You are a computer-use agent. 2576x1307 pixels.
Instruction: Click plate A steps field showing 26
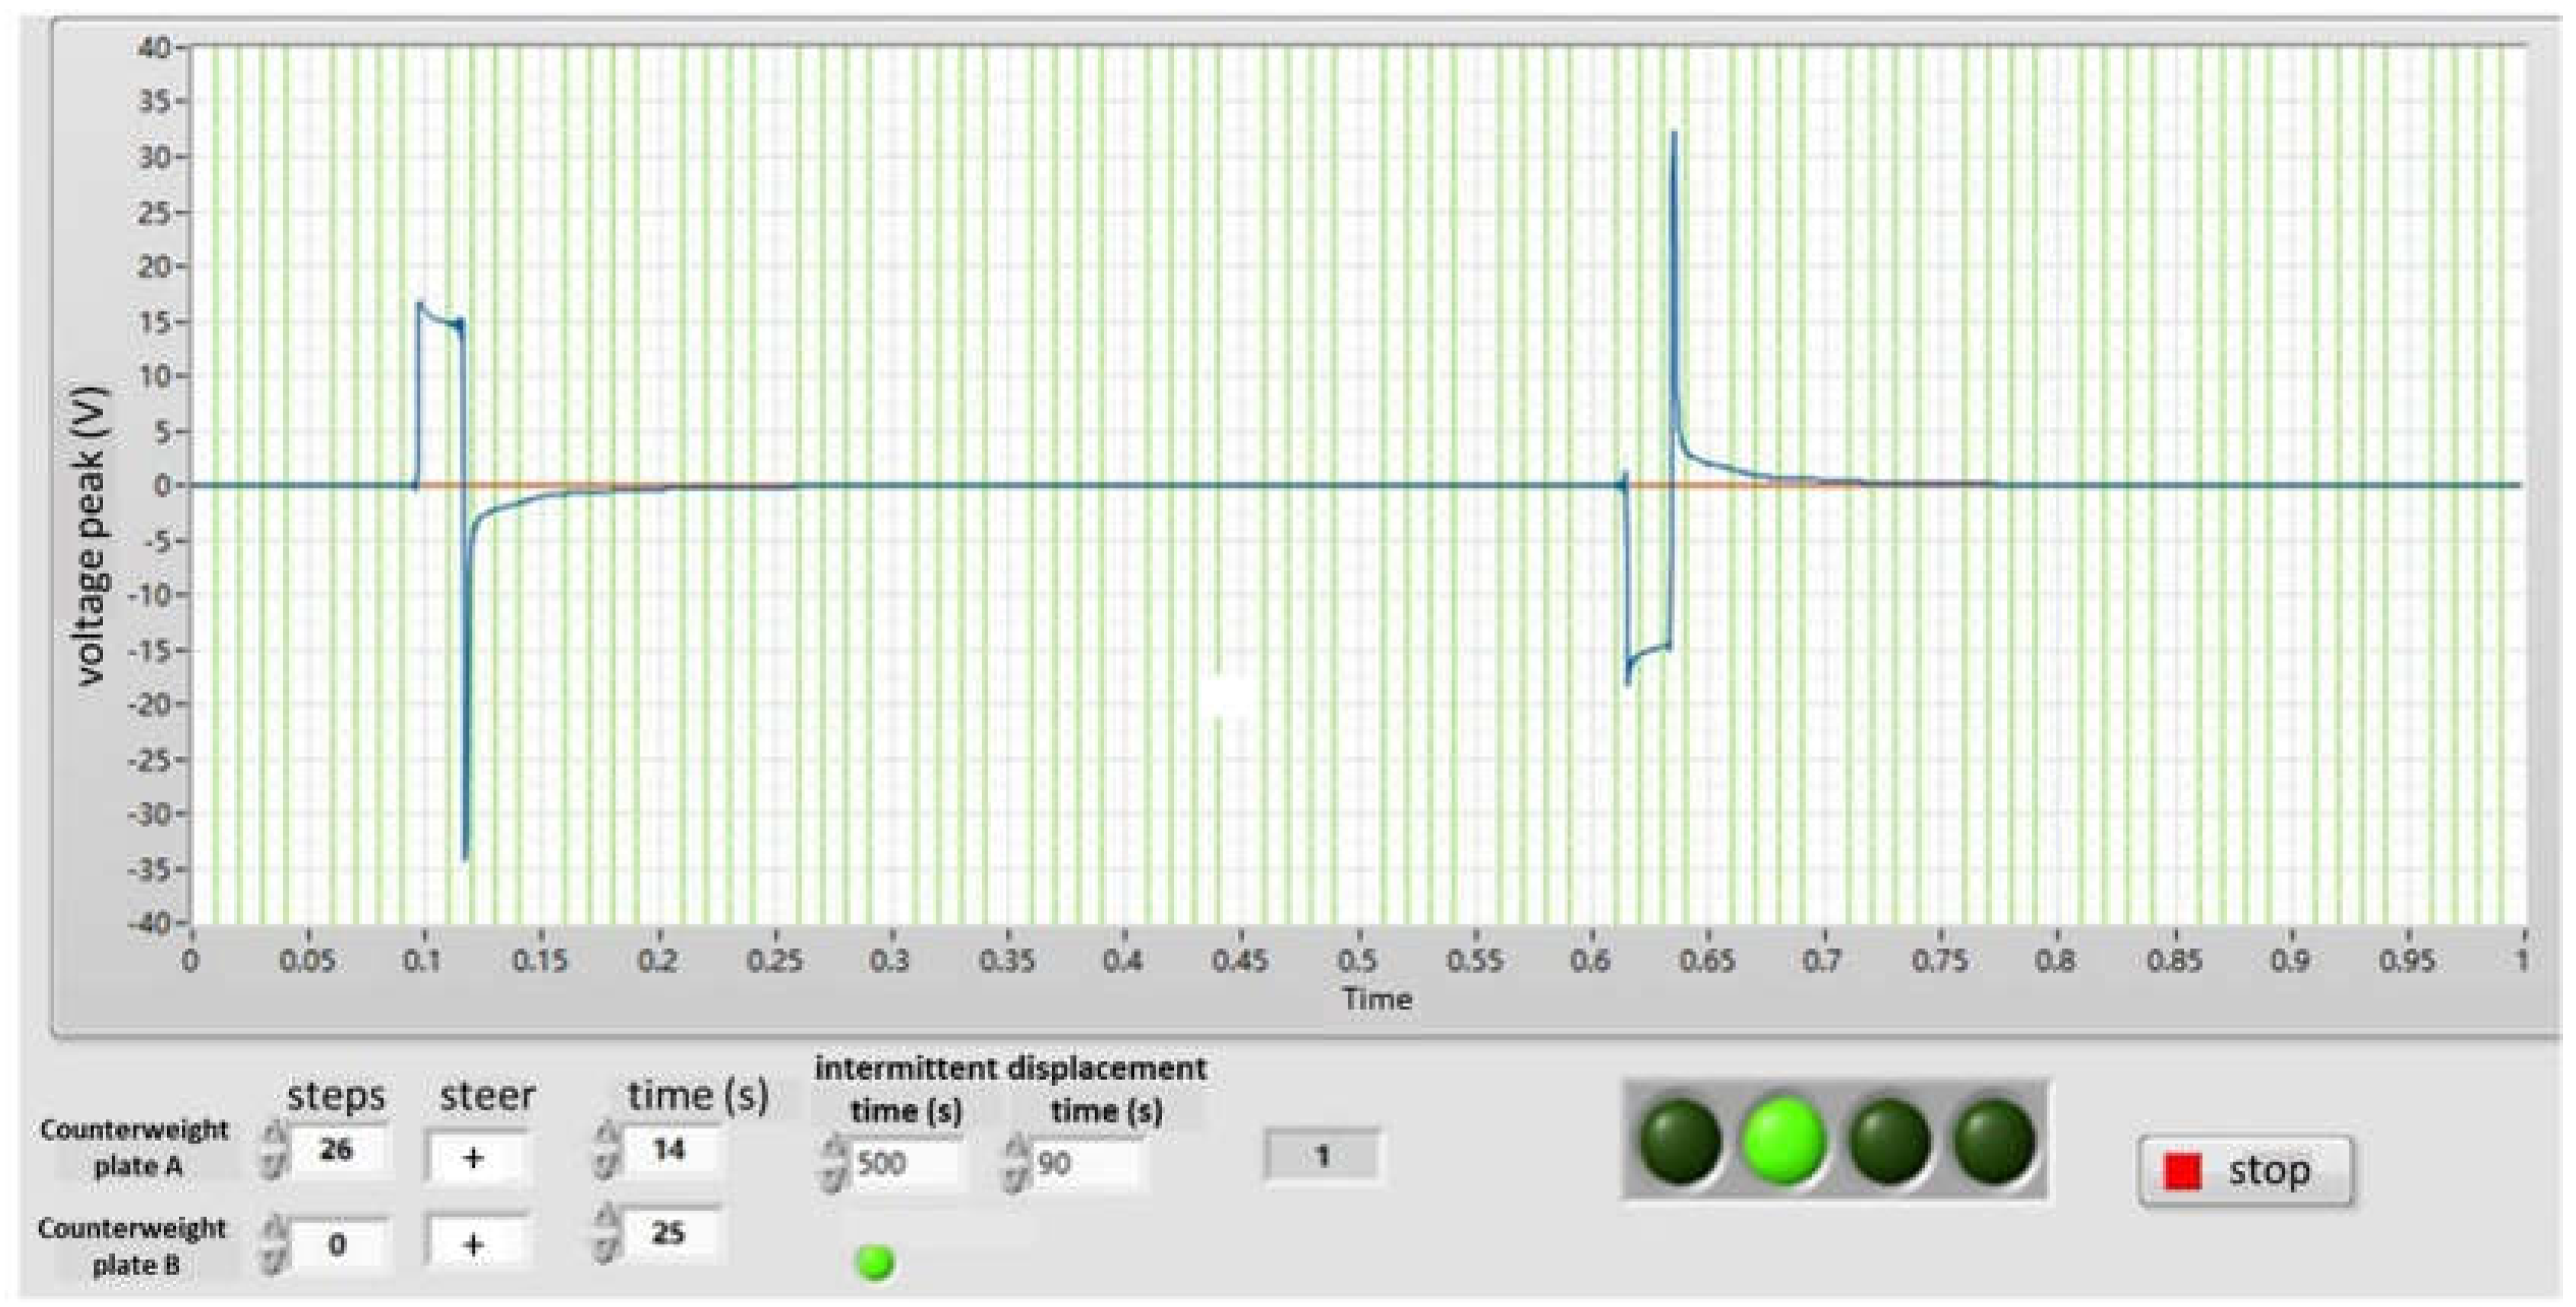pyautogui.click(x=338, y=1150)
